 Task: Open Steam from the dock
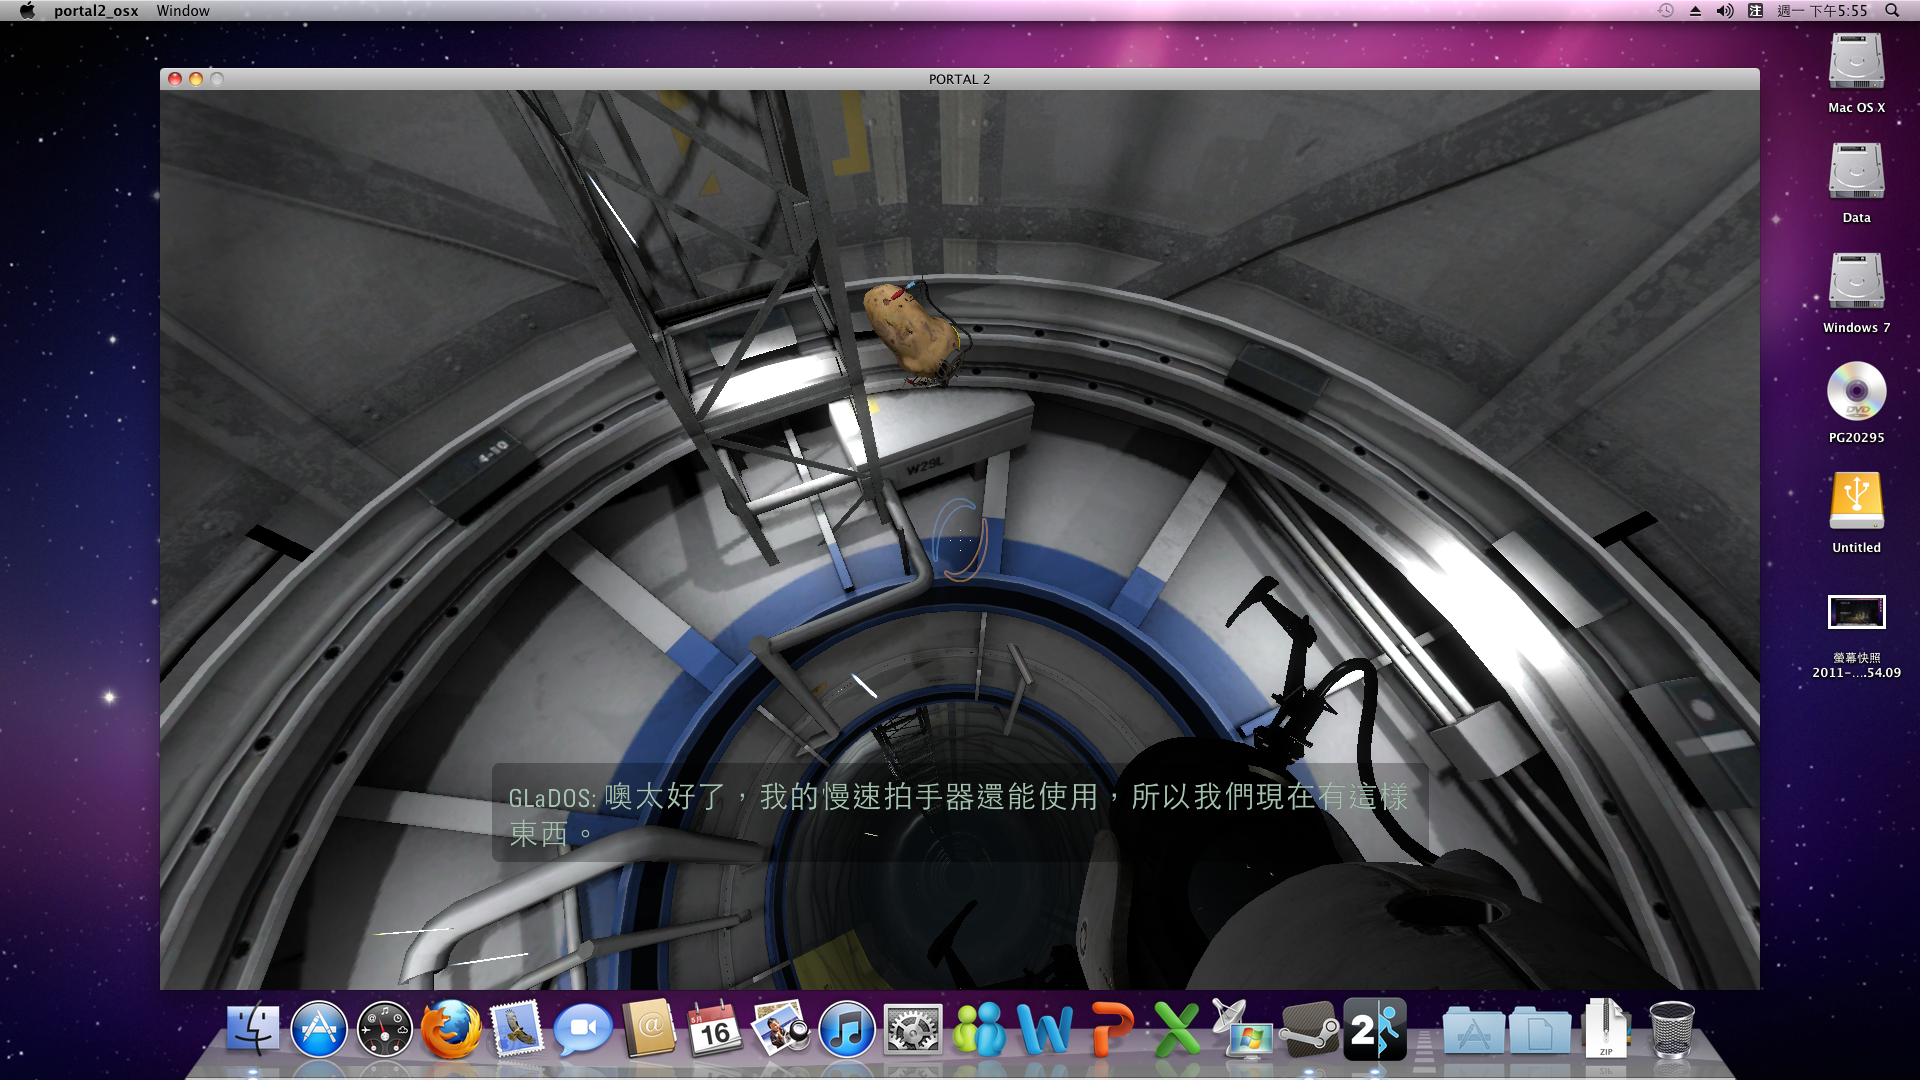click(1309, 1029)
